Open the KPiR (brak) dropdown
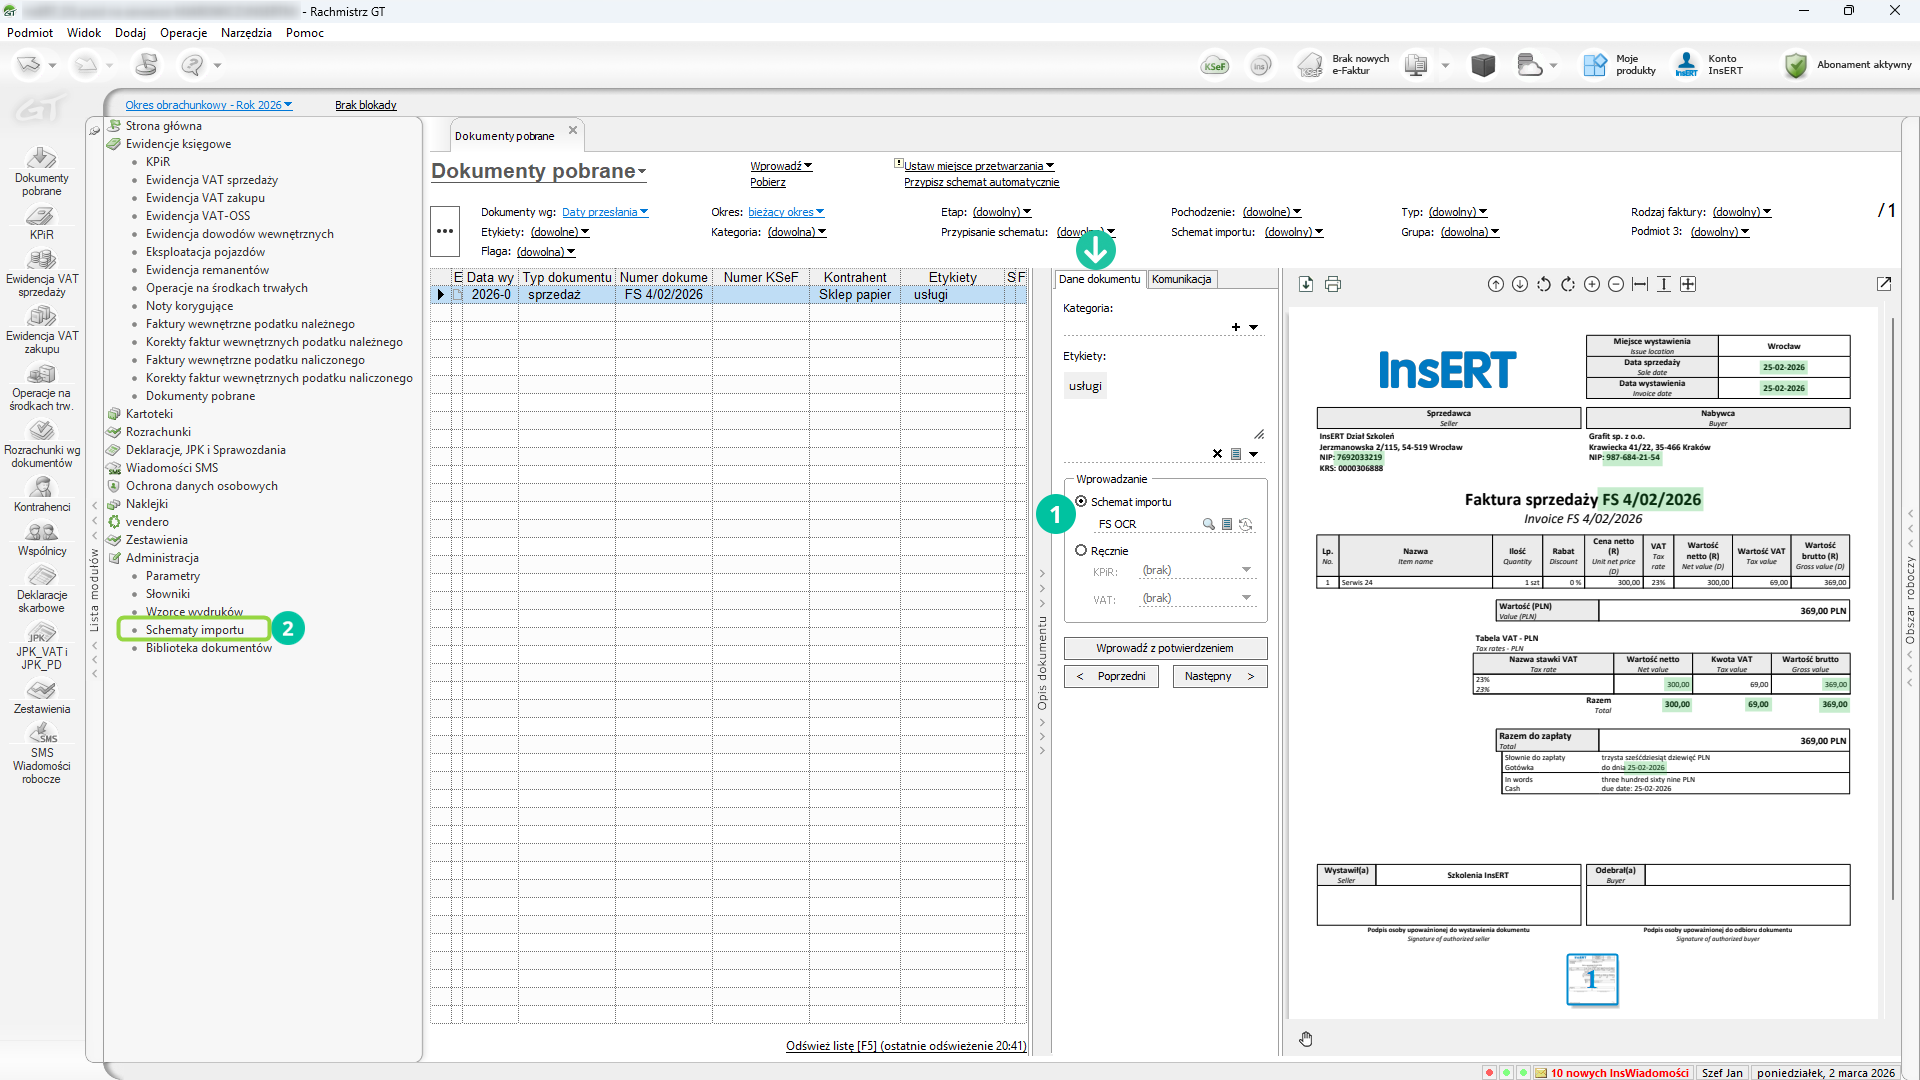The height and width of the screenshot is (1080, 1920). tap(1246, 570)
